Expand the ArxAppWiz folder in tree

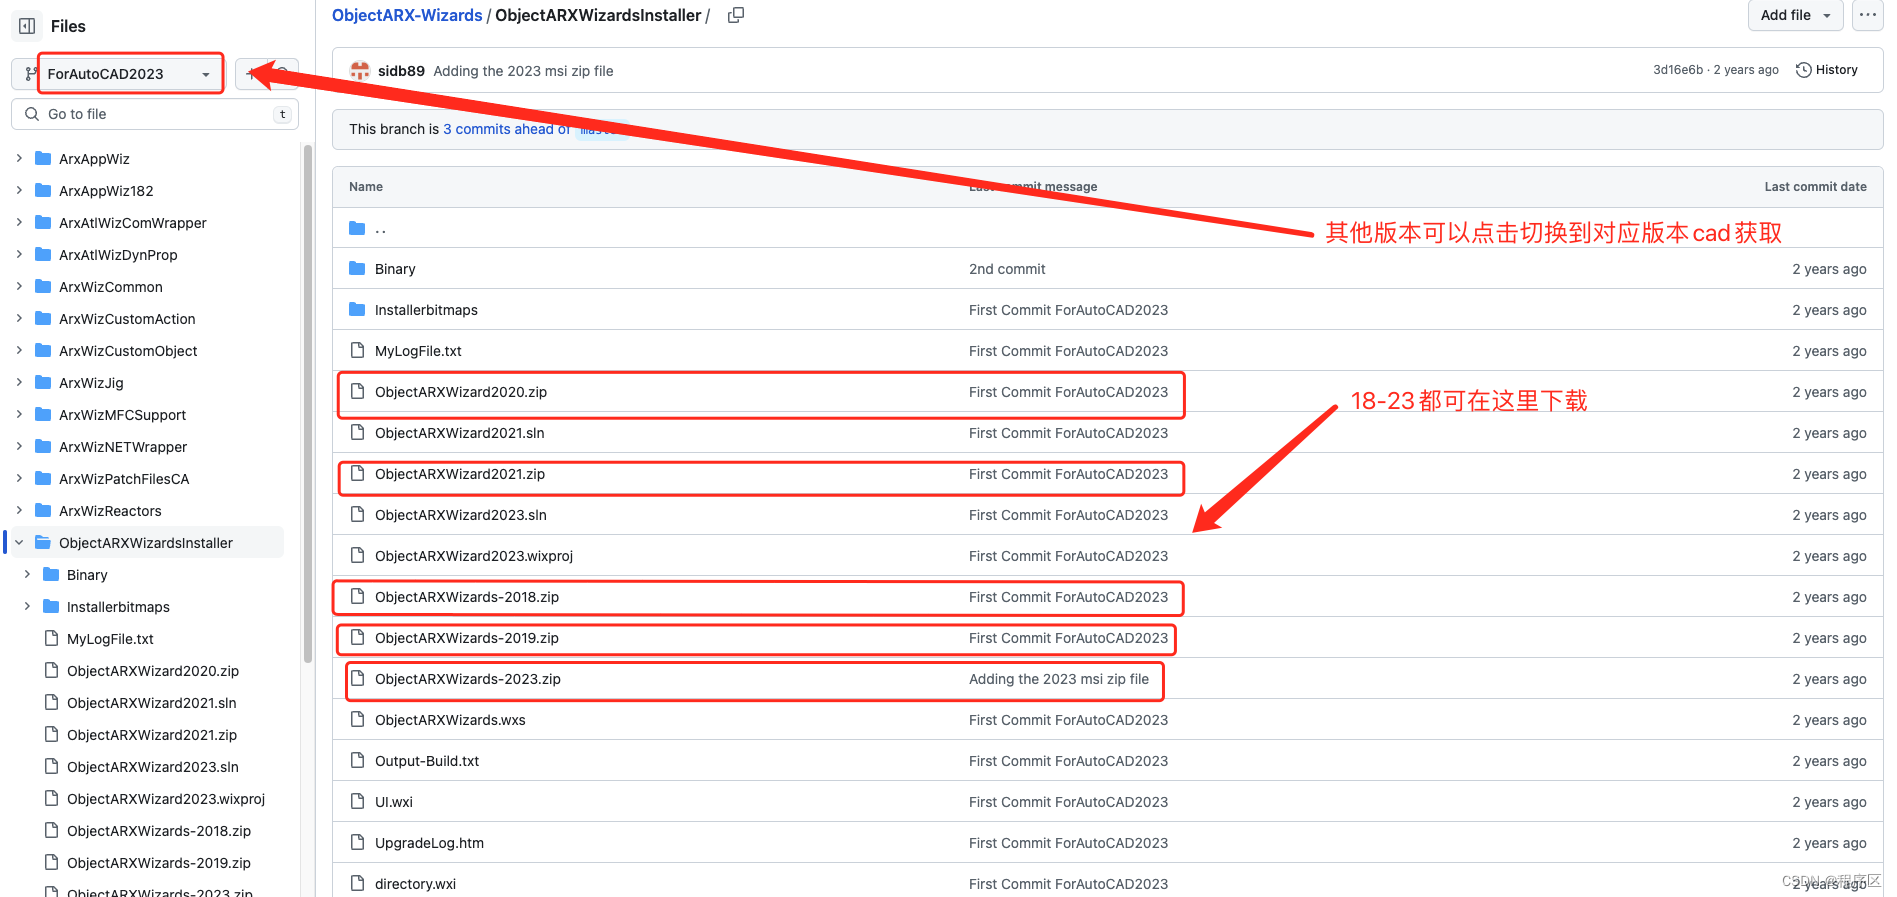tap(19, 158)
